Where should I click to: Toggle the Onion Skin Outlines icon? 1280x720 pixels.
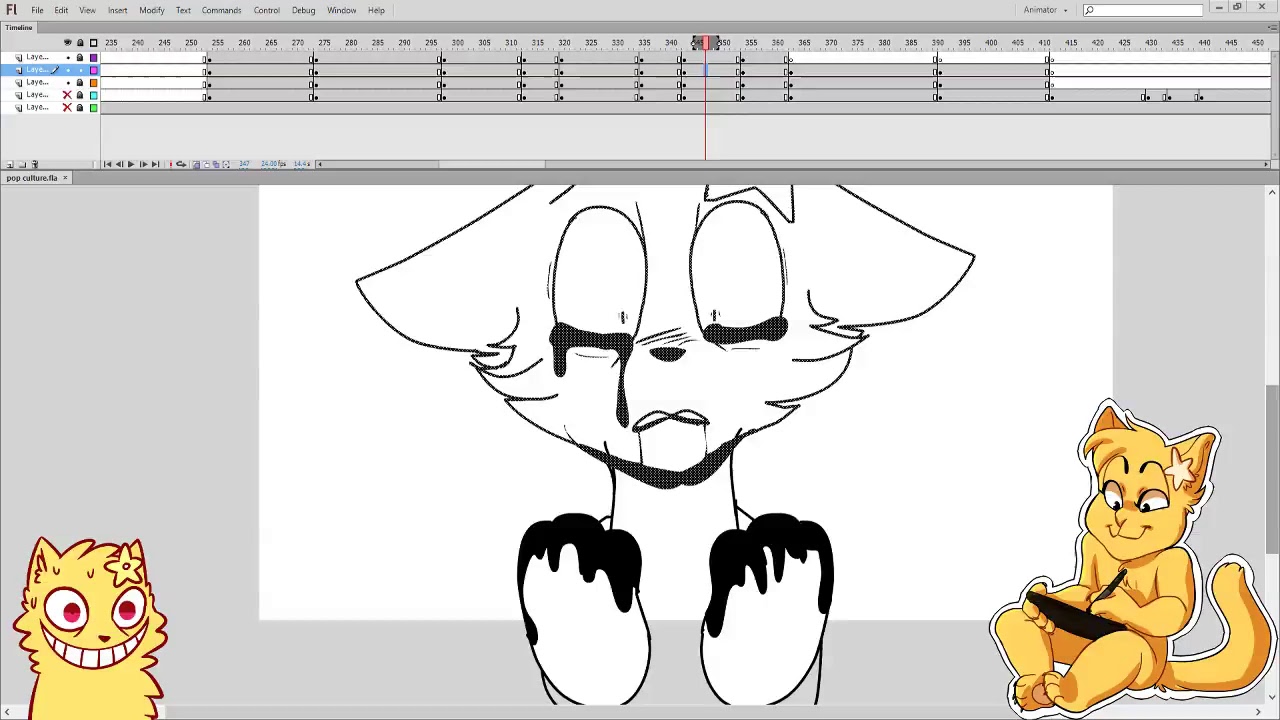coord(205,164)
